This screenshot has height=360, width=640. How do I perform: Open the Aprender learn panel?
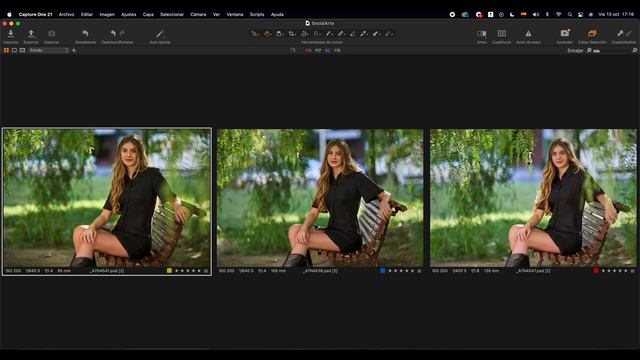pos(565,33)
